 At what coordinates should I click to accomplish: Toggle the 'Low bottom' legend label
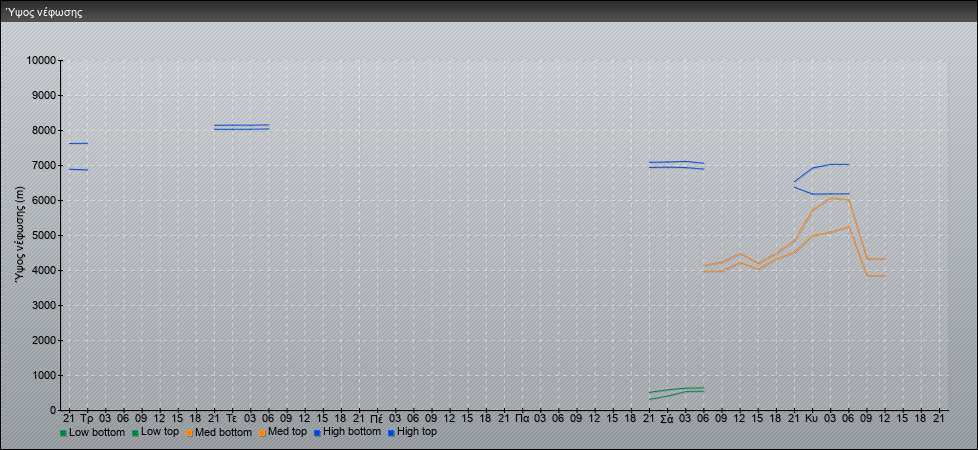(97, 432)
